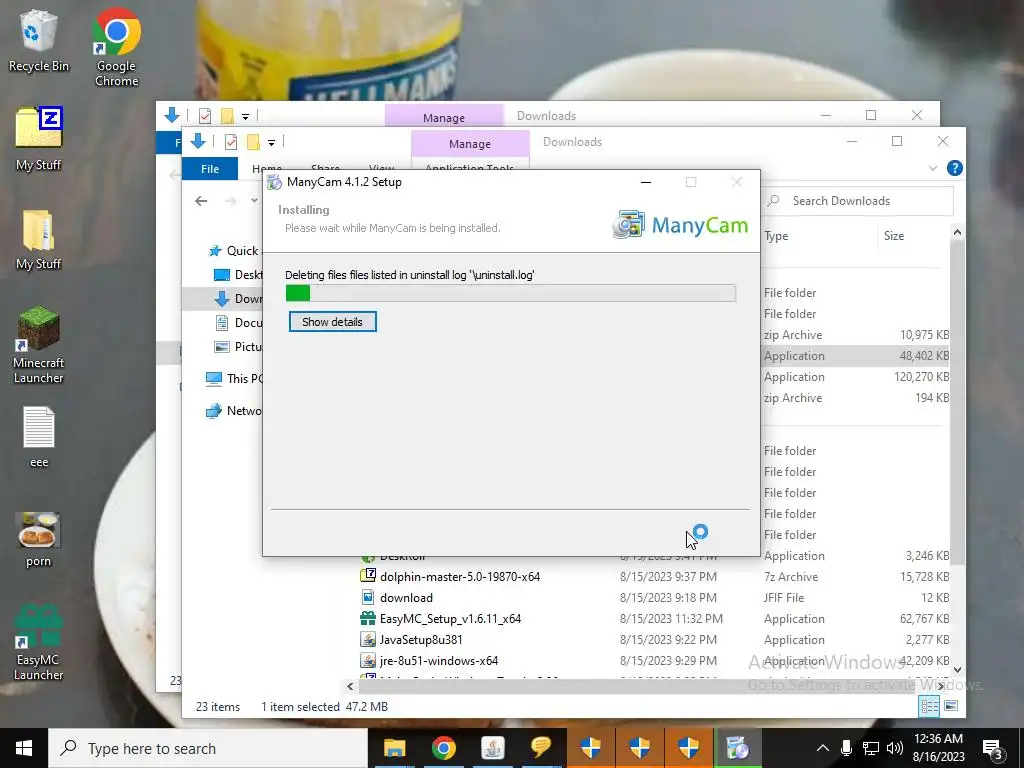Expand the Explorer ribbon chevron
The height and width of the screenshot is (768, 1024).
pos(933,168)
